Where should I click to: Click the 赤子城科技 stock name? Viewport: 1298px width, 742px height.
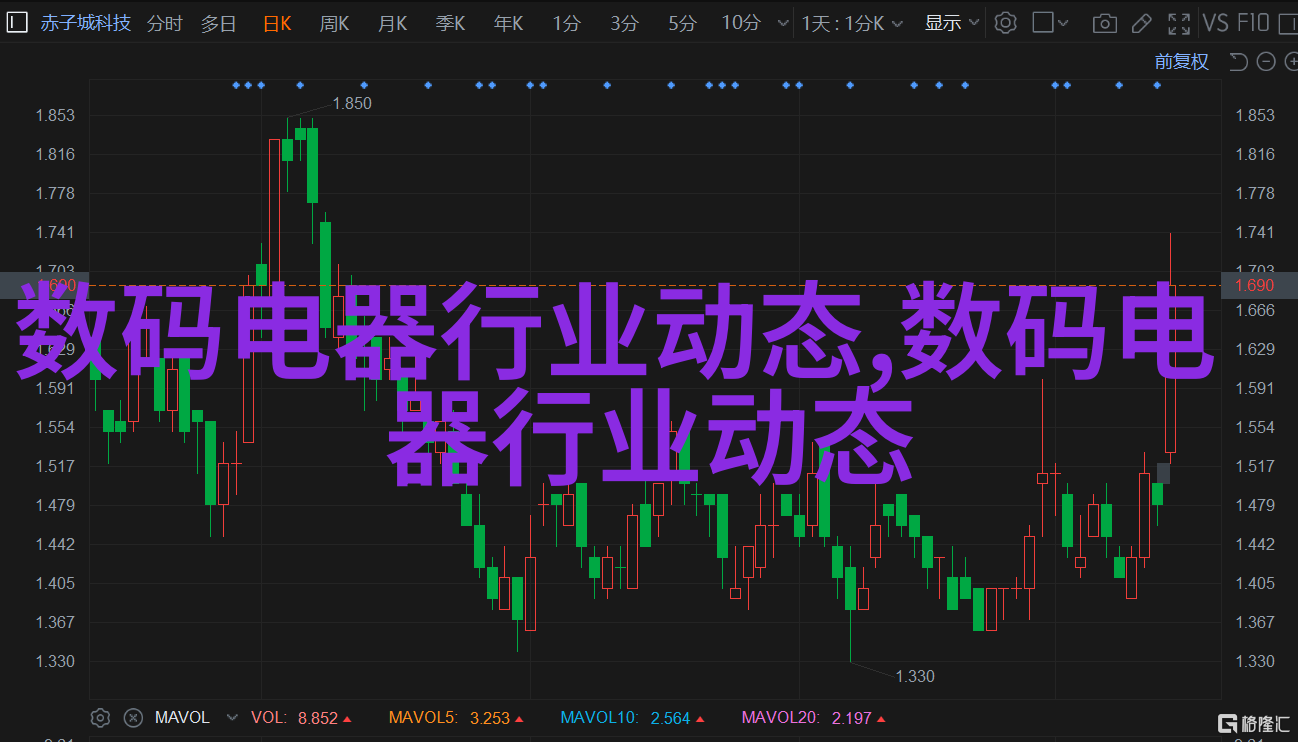click(86, 23)
